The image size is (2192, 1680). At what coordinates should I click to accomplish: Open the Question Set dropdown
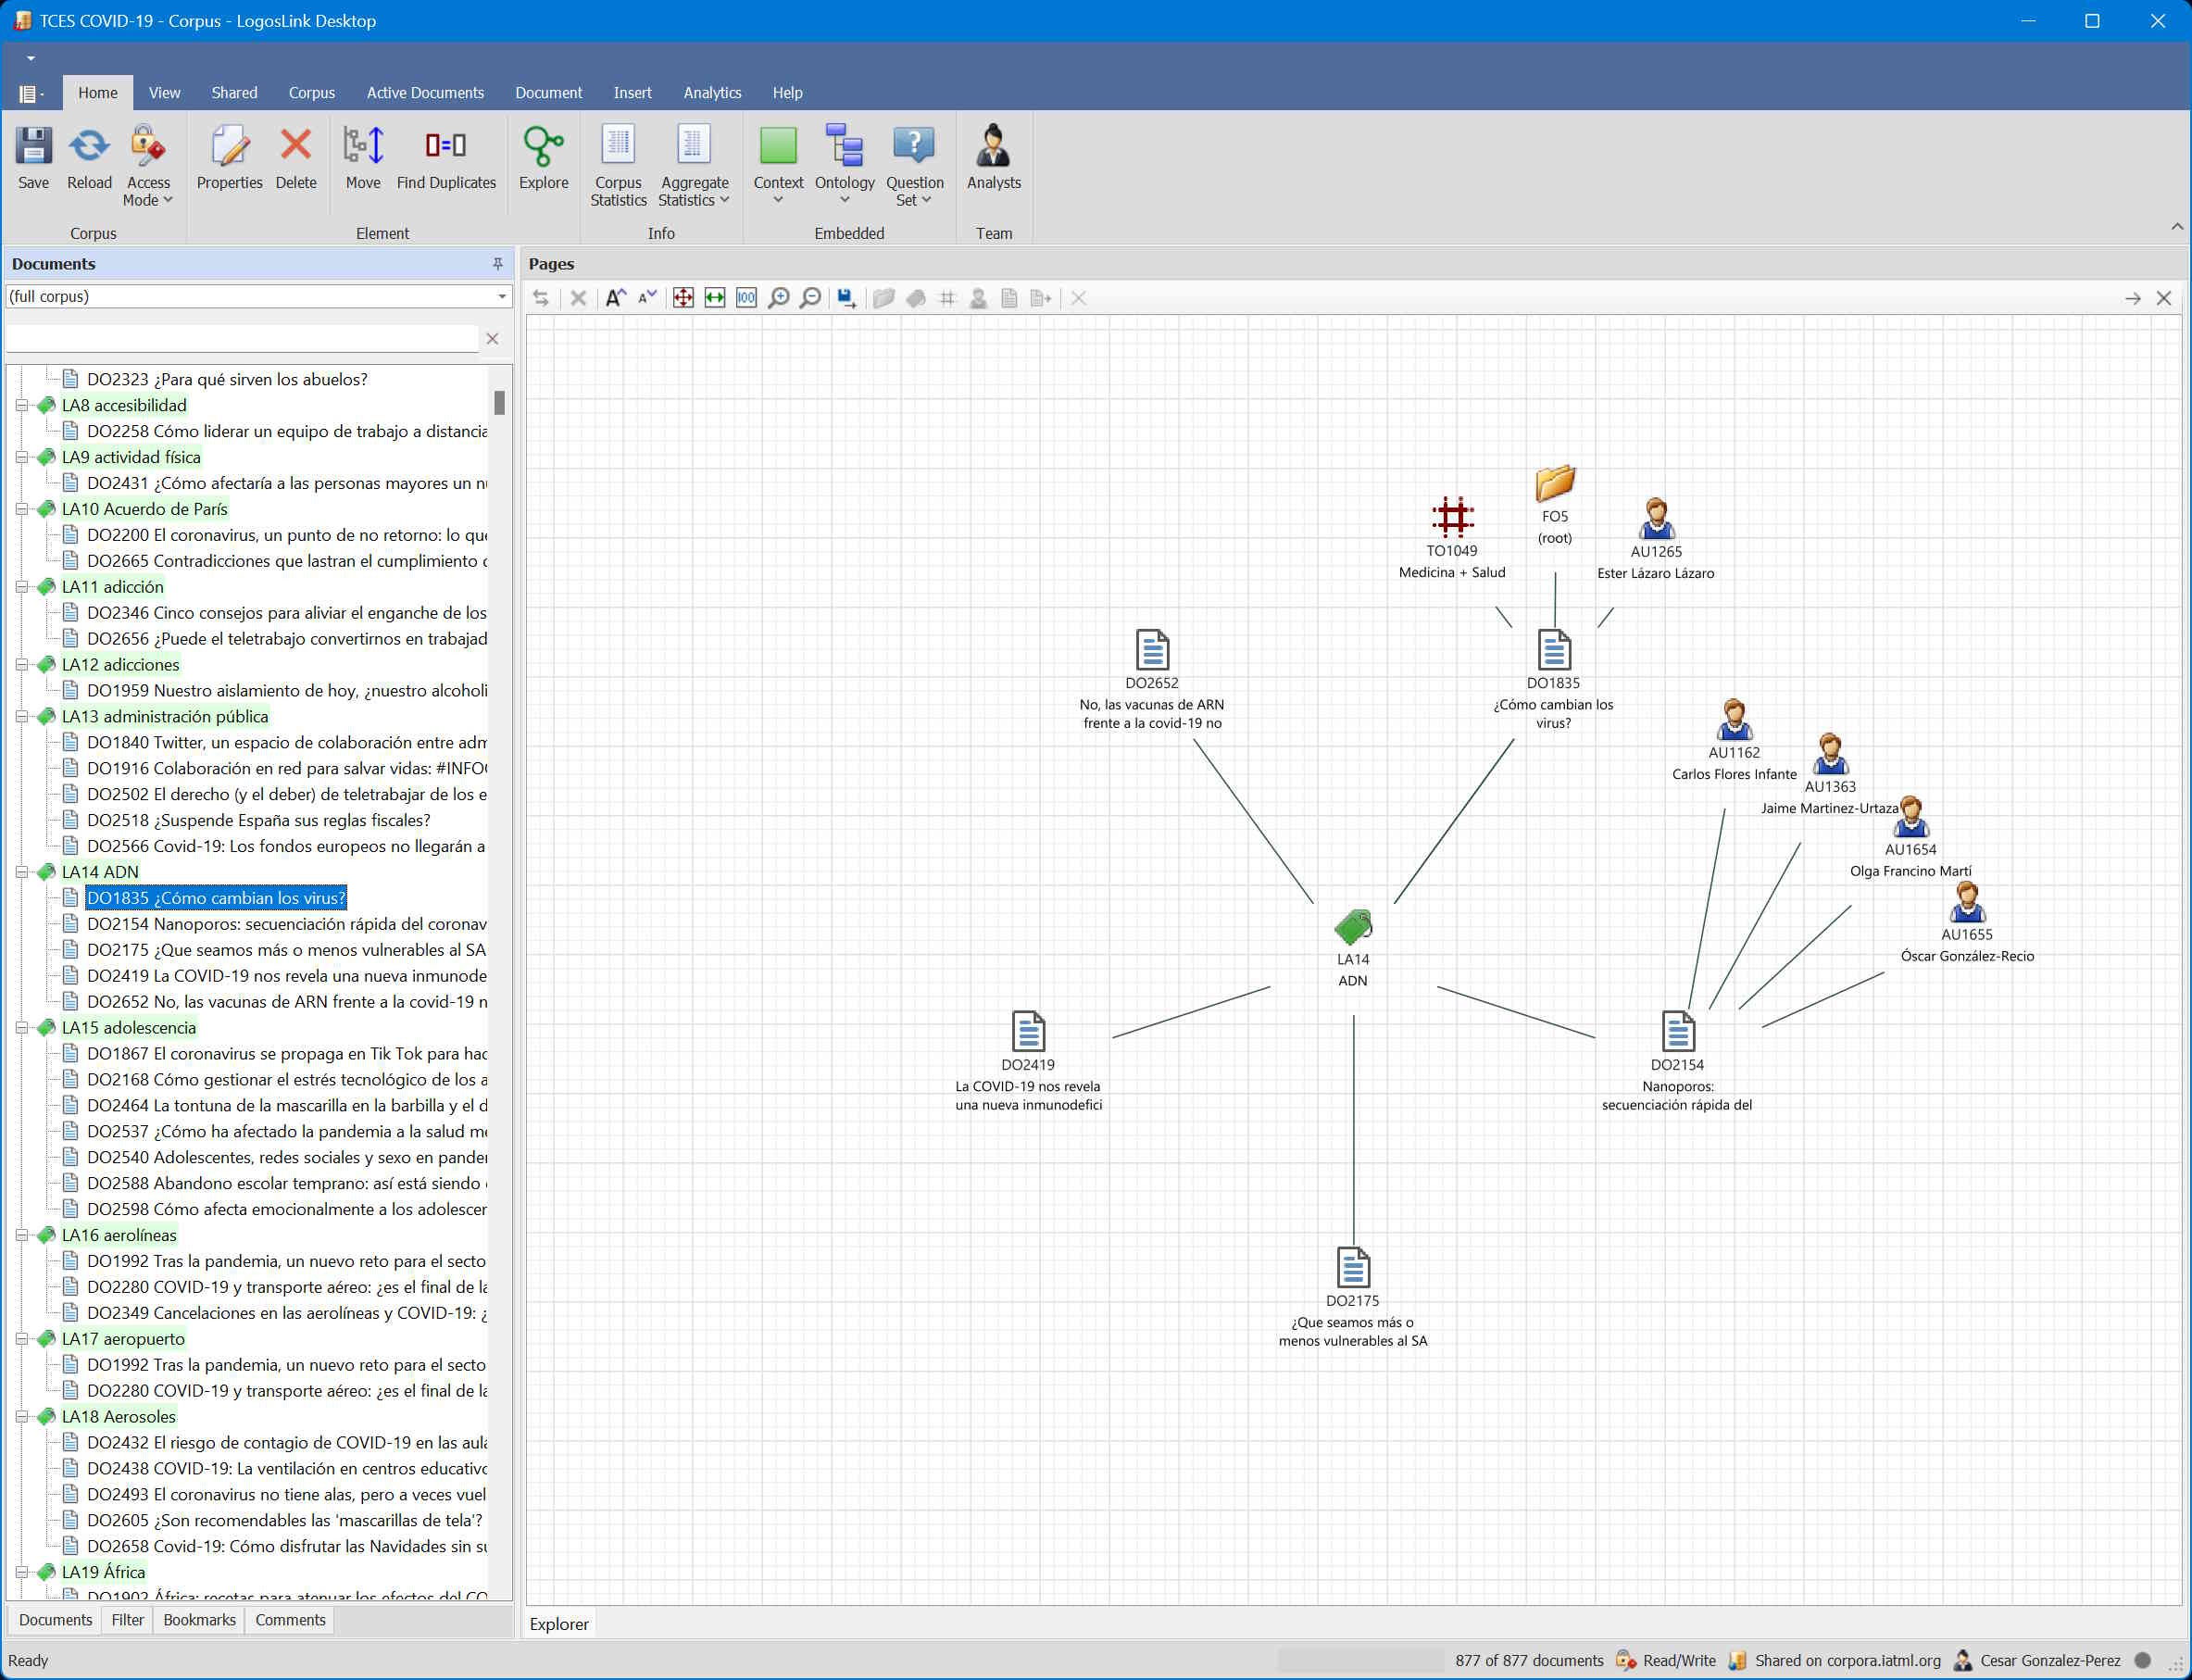(x=915, y=166)
